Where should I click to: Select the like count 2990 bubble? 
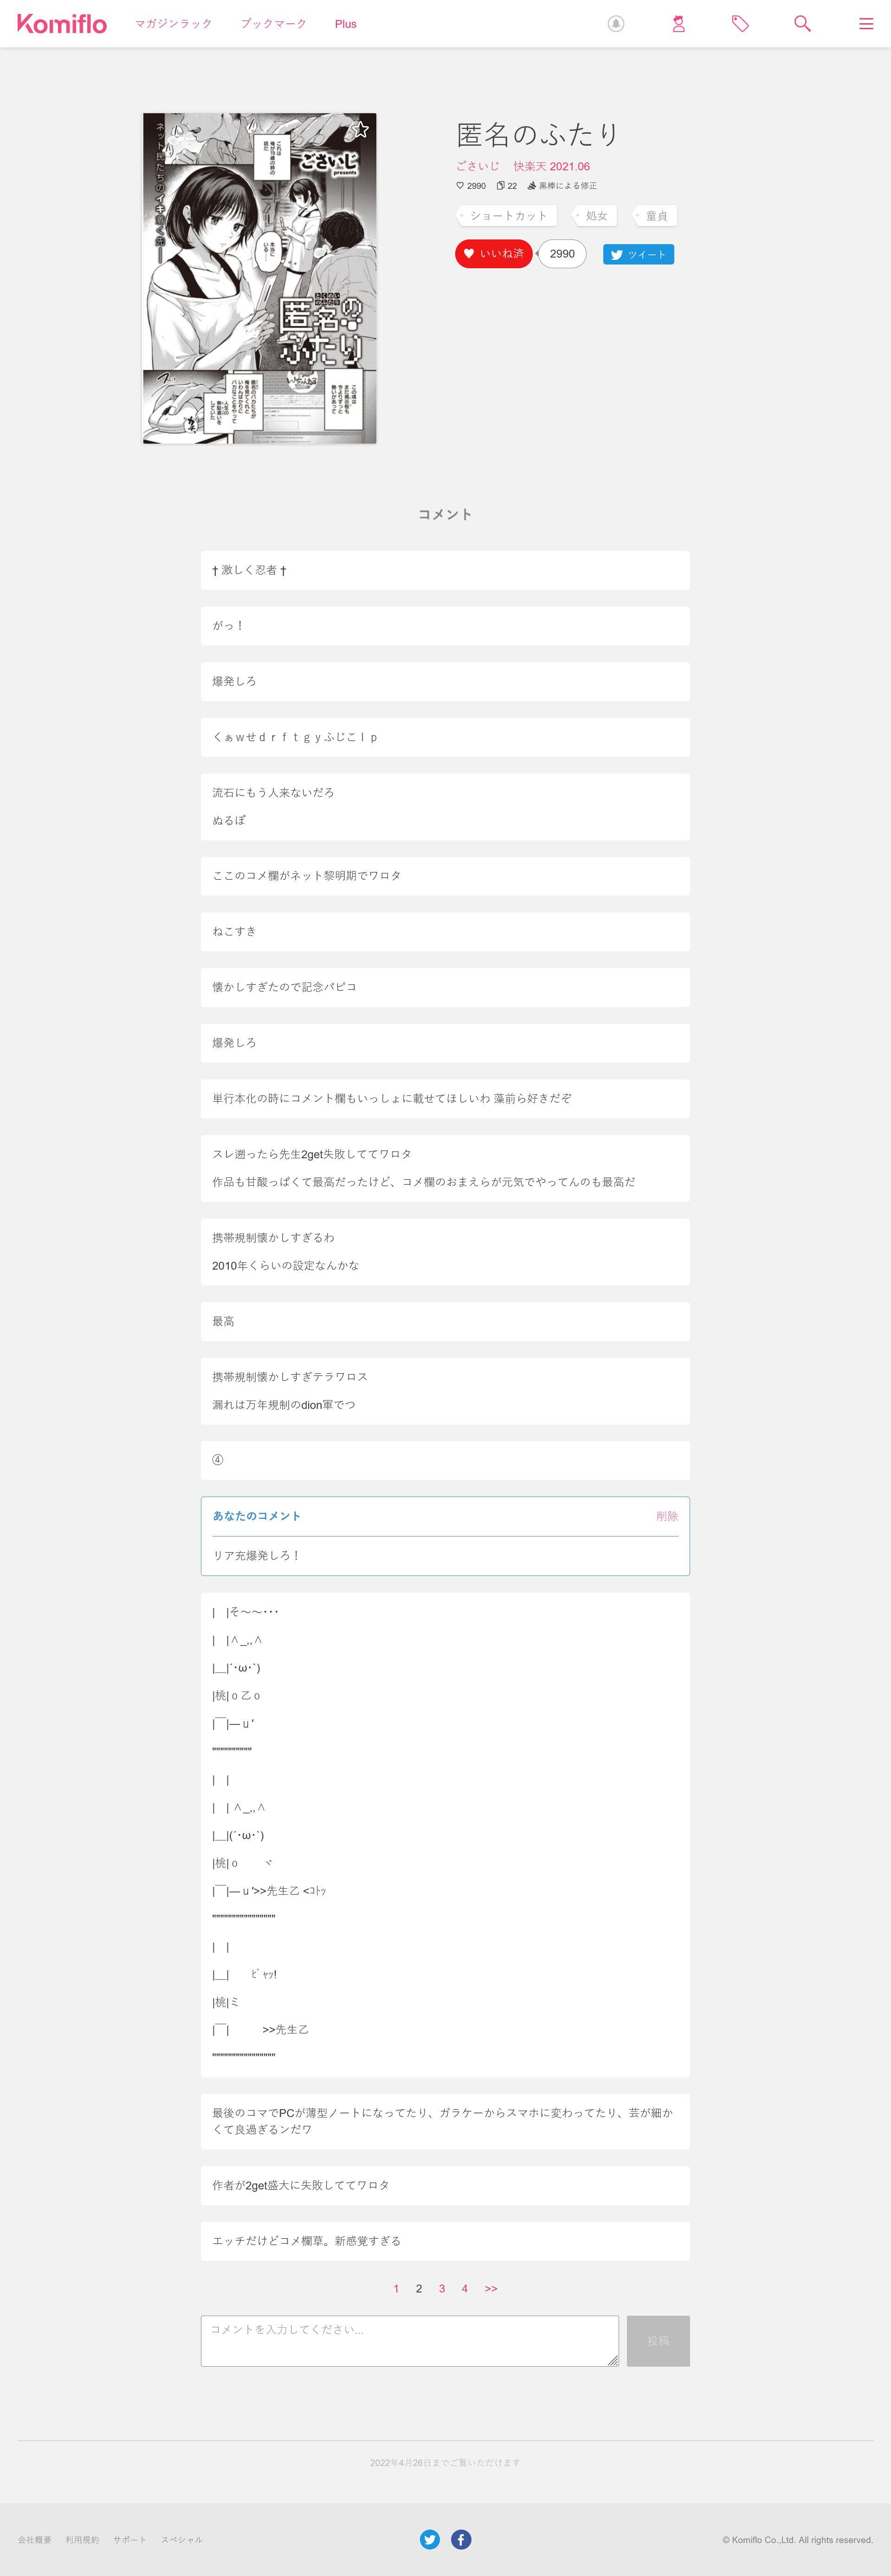click(x=562, y=254)
